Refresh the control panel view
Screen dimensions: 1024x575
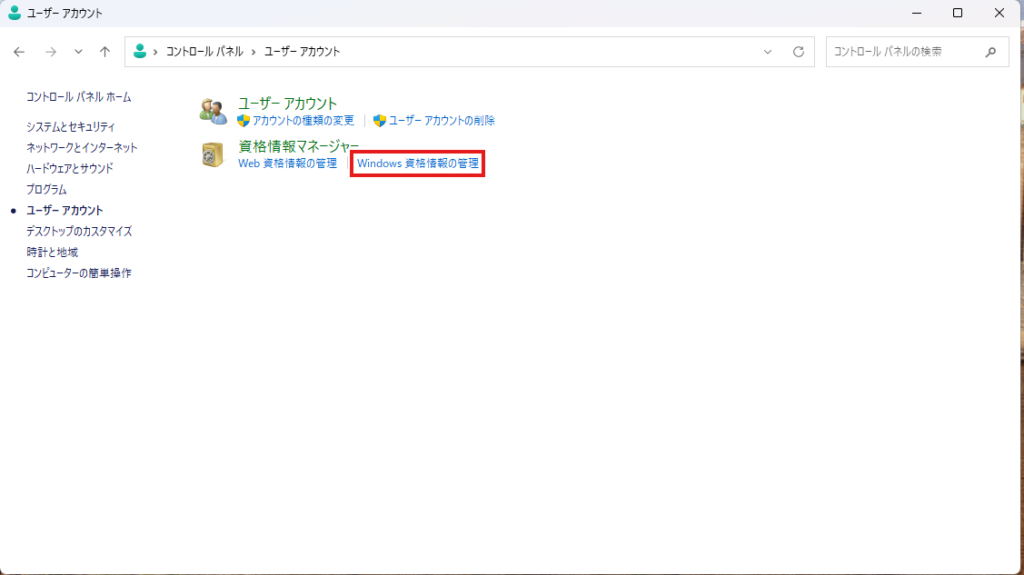[798, 52]
